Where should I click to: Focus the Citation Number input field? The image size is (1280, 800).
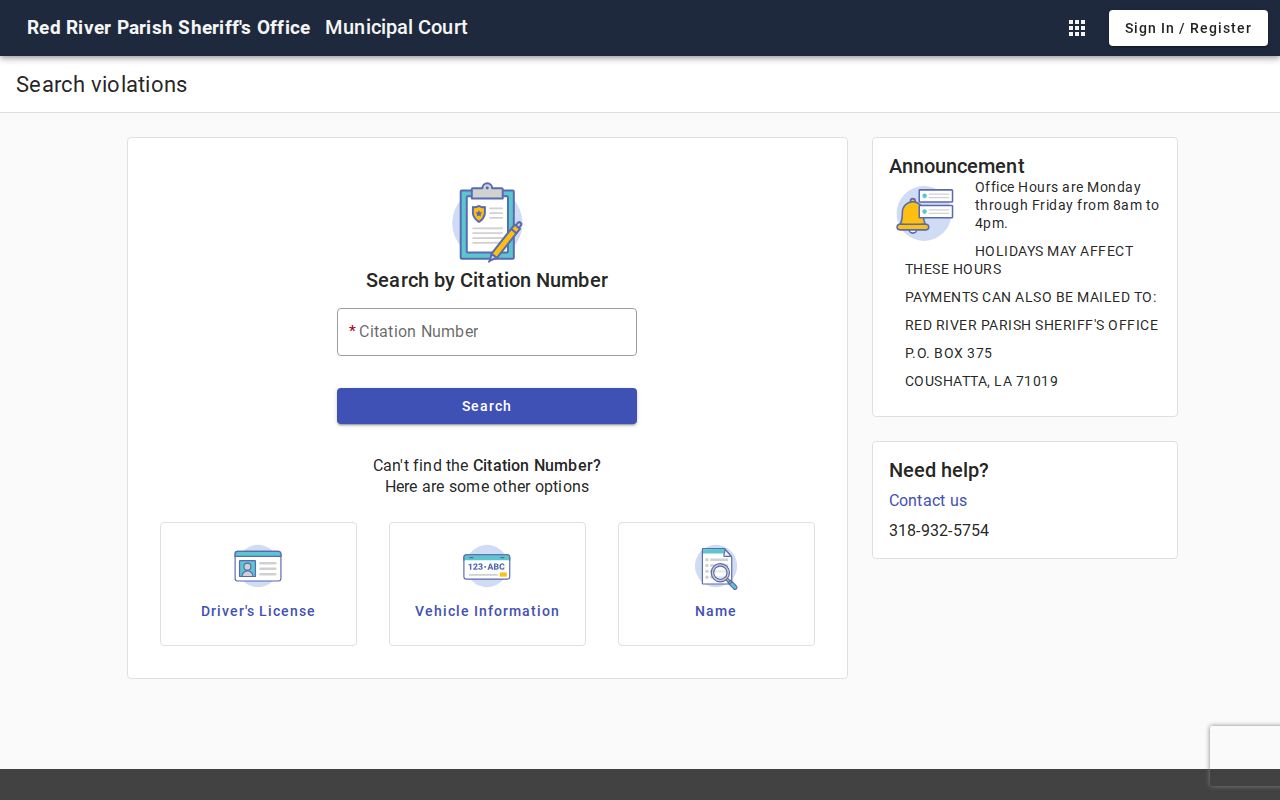[x=487, y=332]
